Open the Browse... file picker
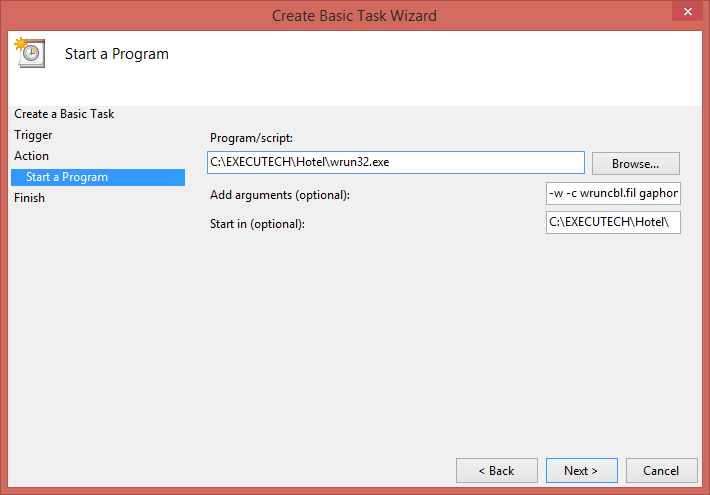Image resolution: width=710 pixels, height=495 pixels. [x=635, y=163]
